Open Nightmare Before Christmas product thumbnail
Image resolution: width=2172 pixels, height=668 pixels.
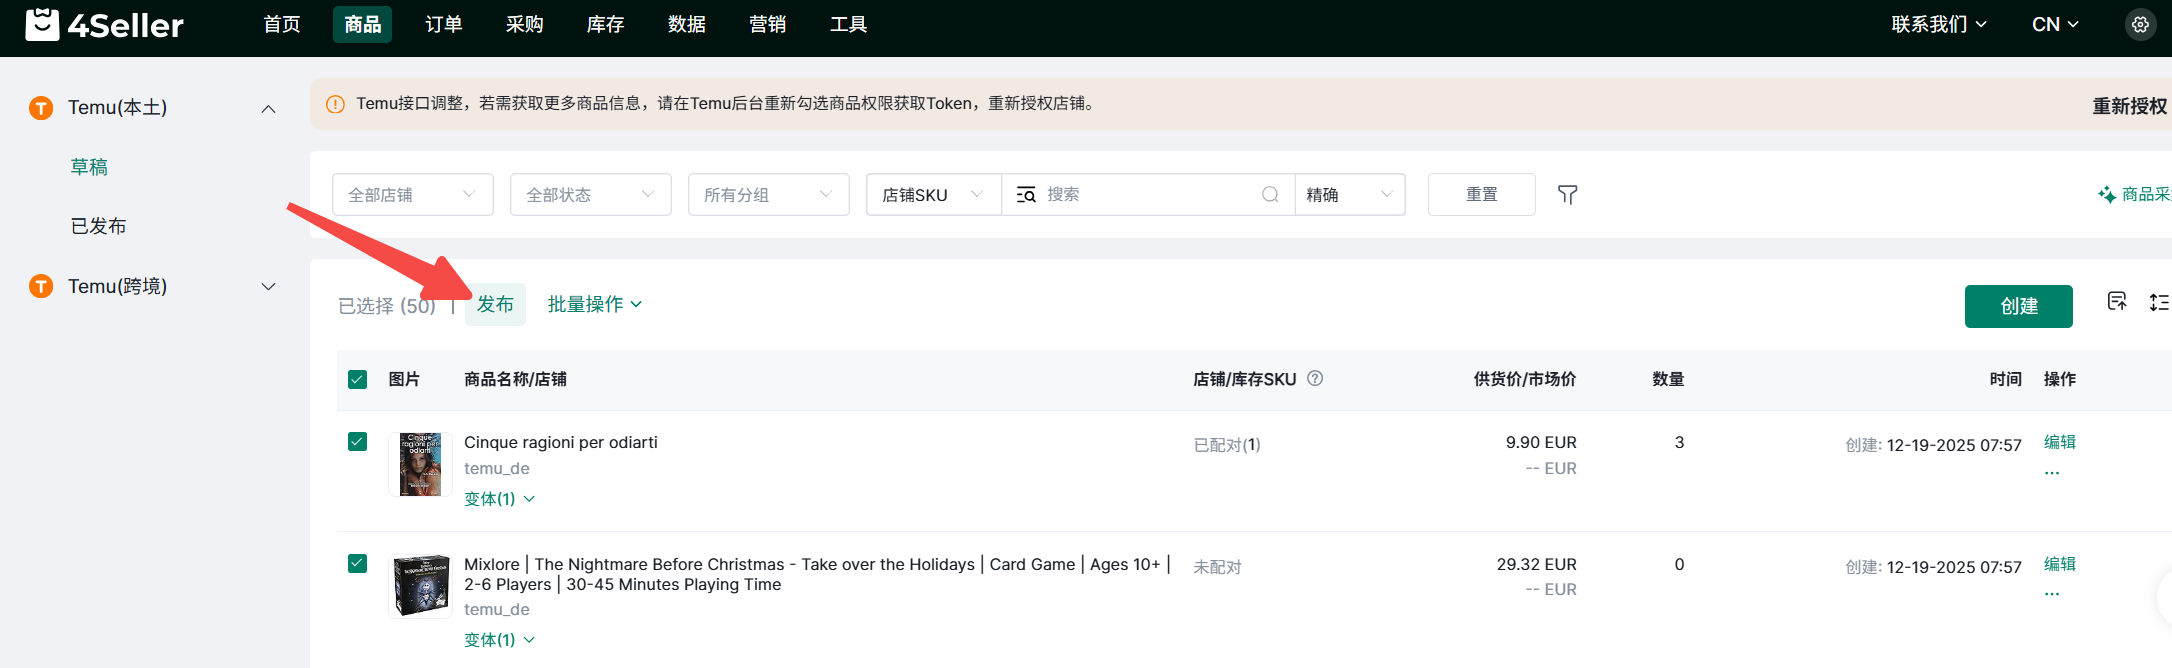(x=420, y=586)
